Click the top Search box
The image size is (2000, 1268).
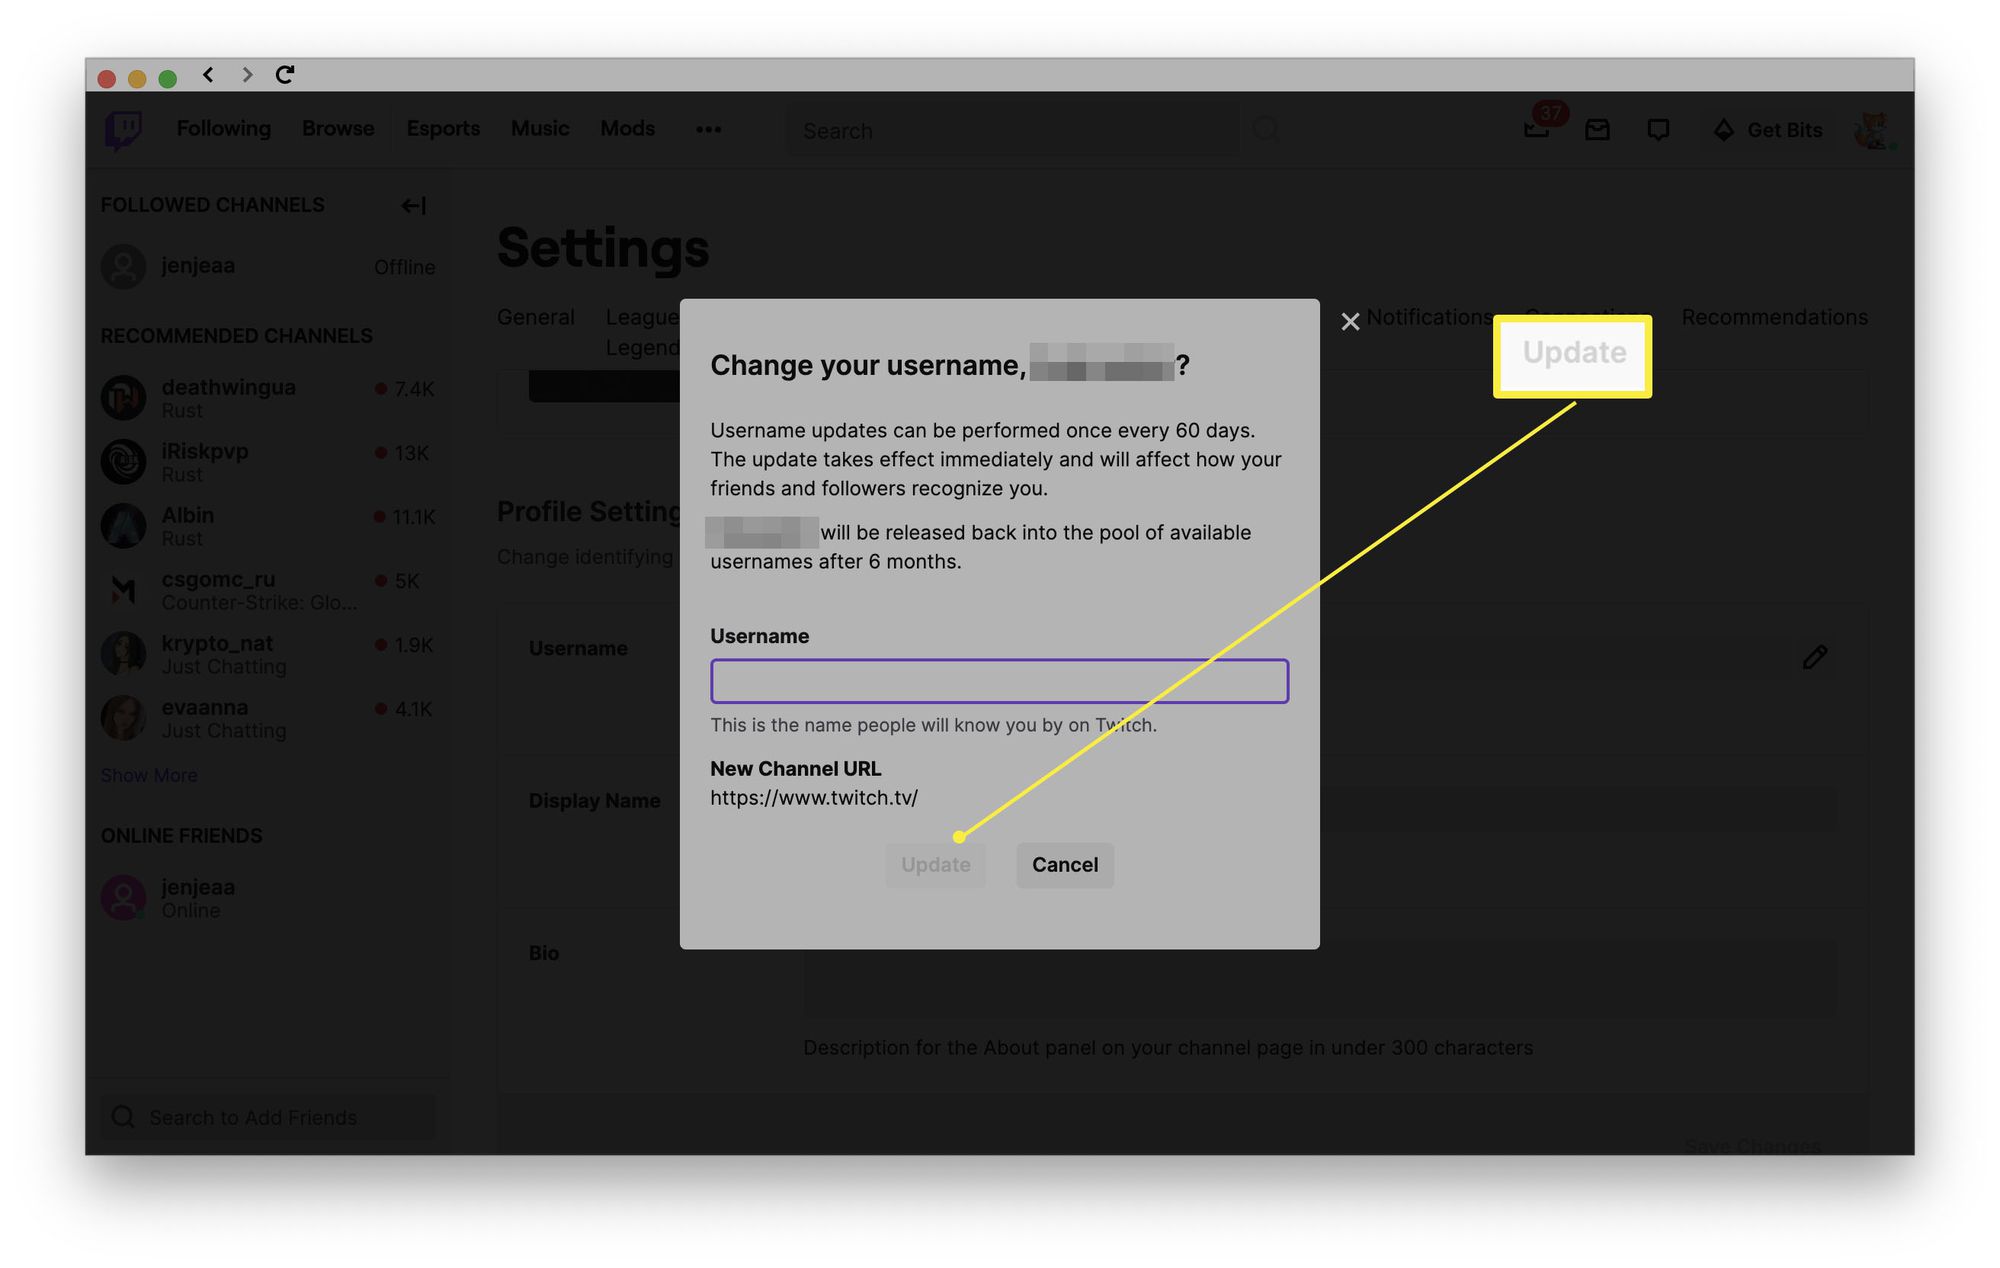point(1012,130)
